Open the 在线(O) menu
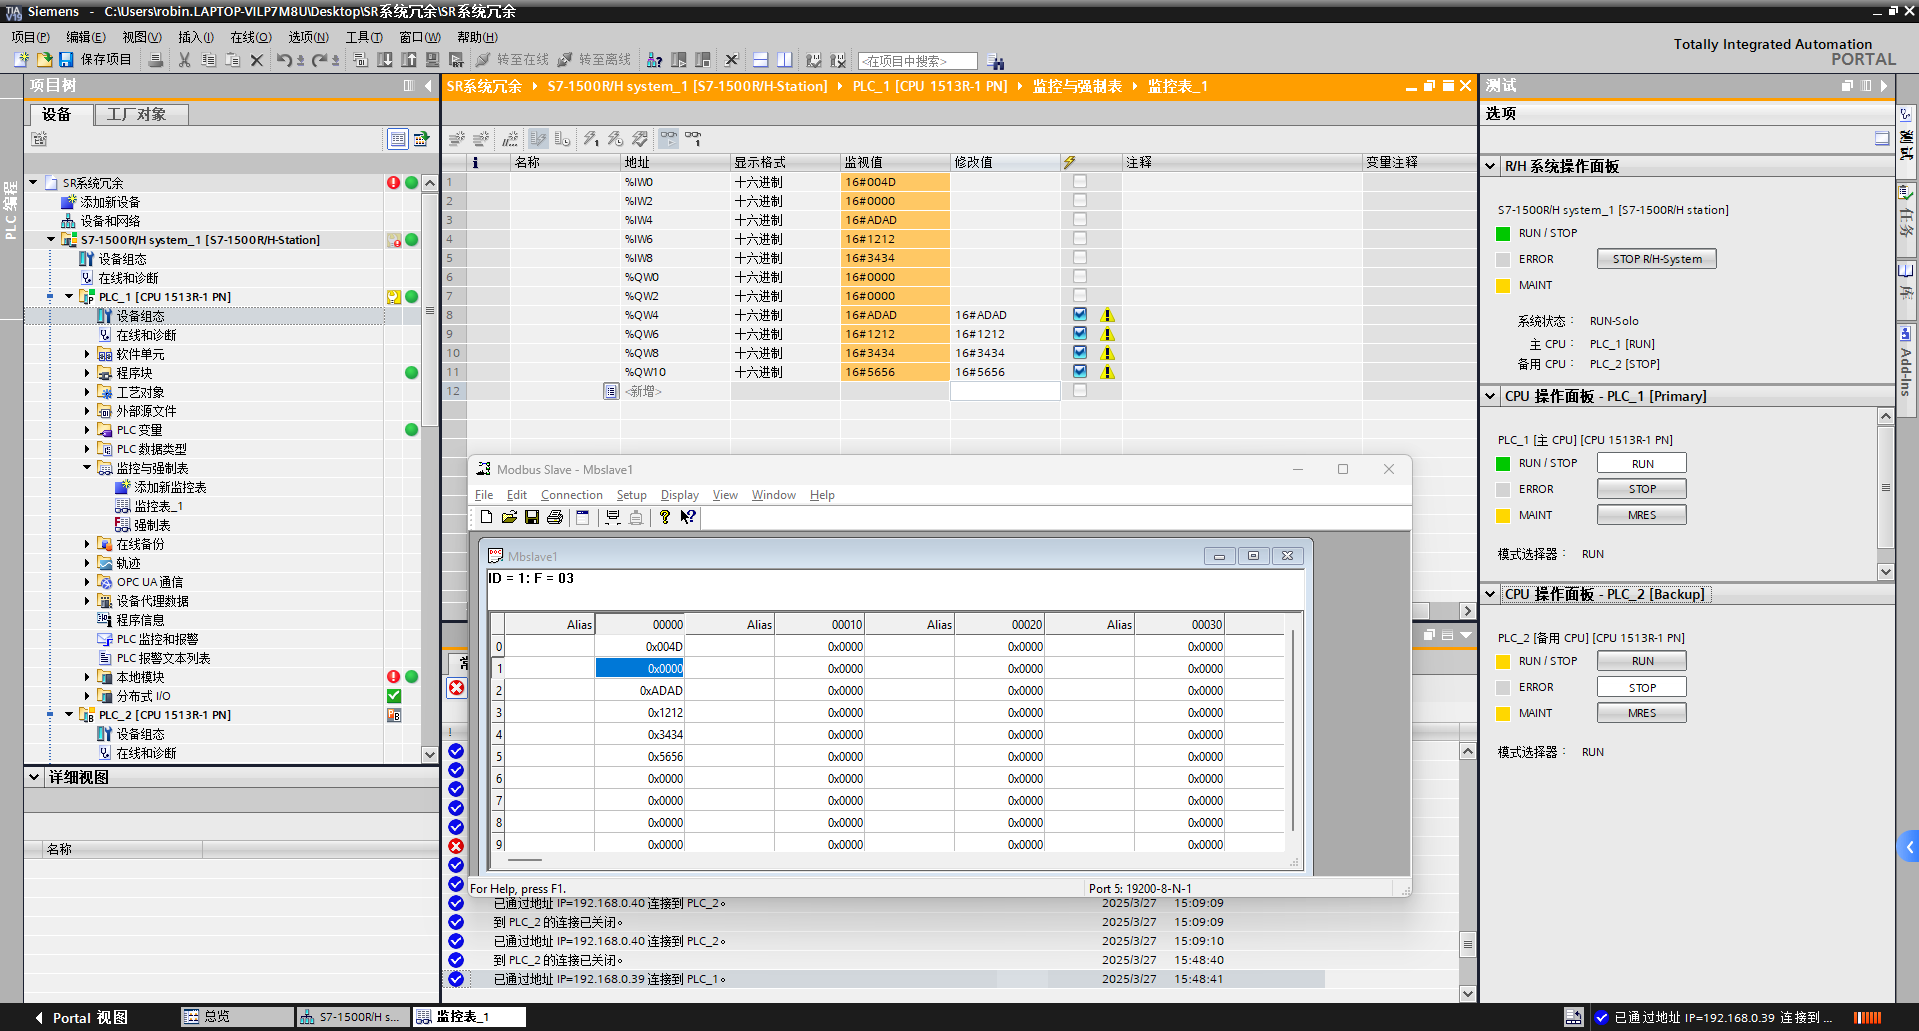 click(251, 37)
